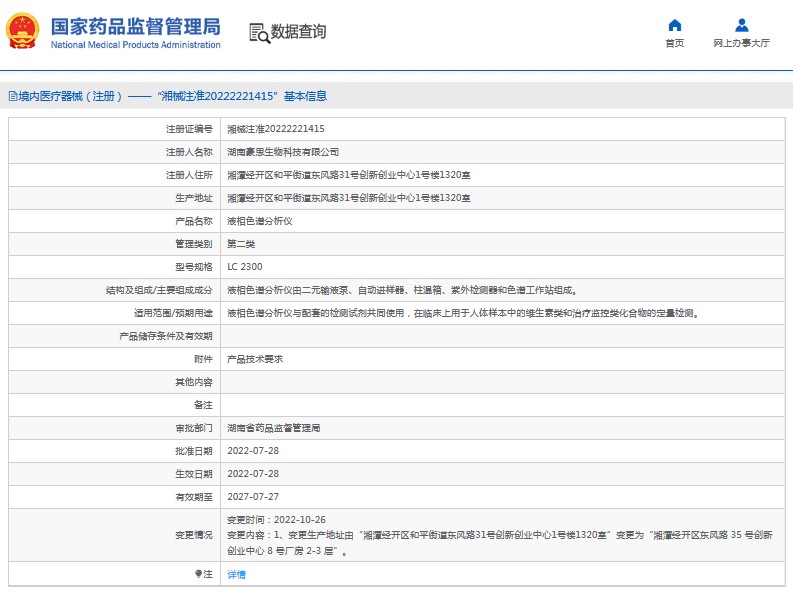
Task: Click the 型号规格 row label
Action: (194, 267)
